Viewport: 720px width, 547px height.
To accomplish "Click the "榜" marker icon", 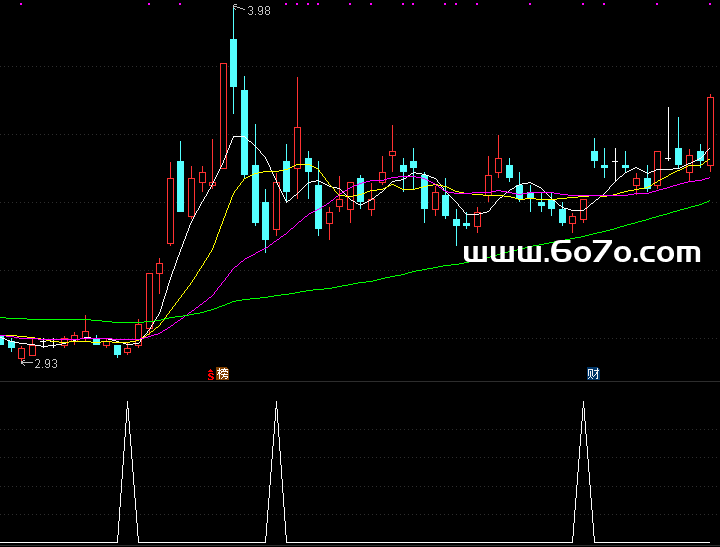I will tap(223, 374).
